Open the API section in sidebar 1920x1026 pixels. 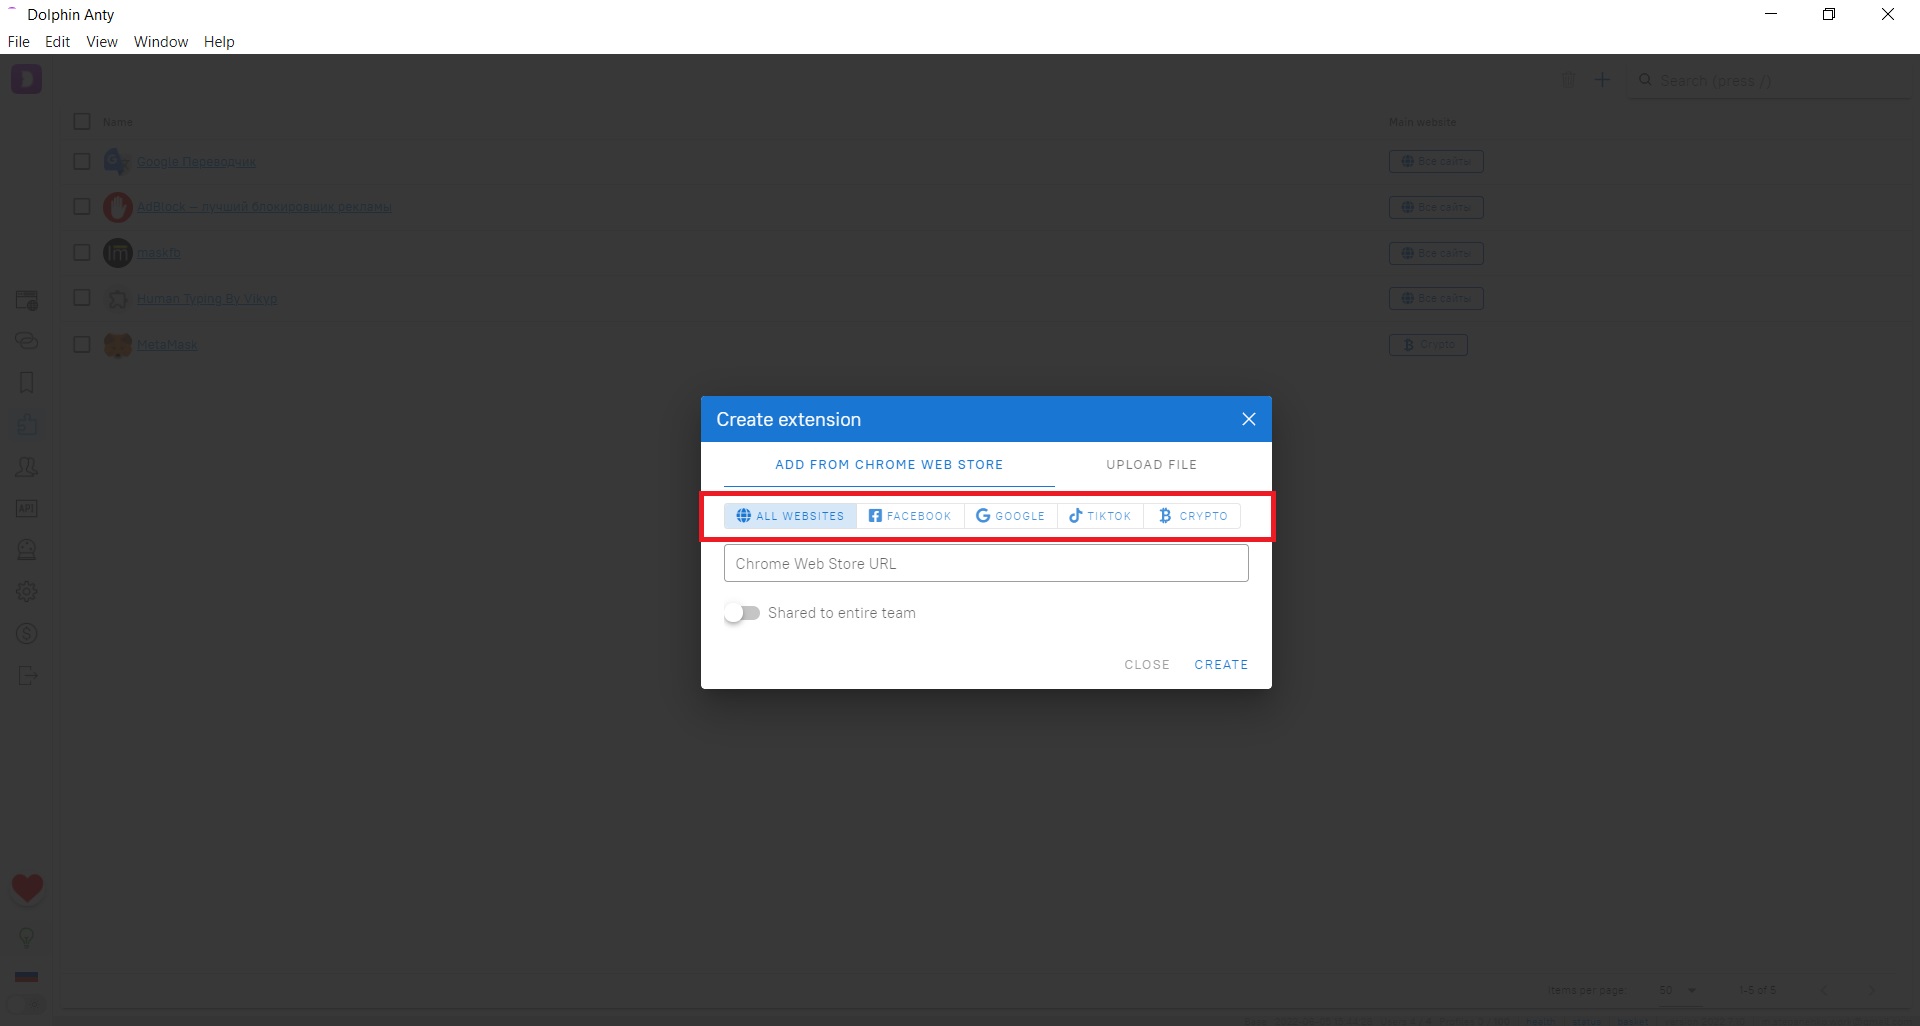pos(27,508)
